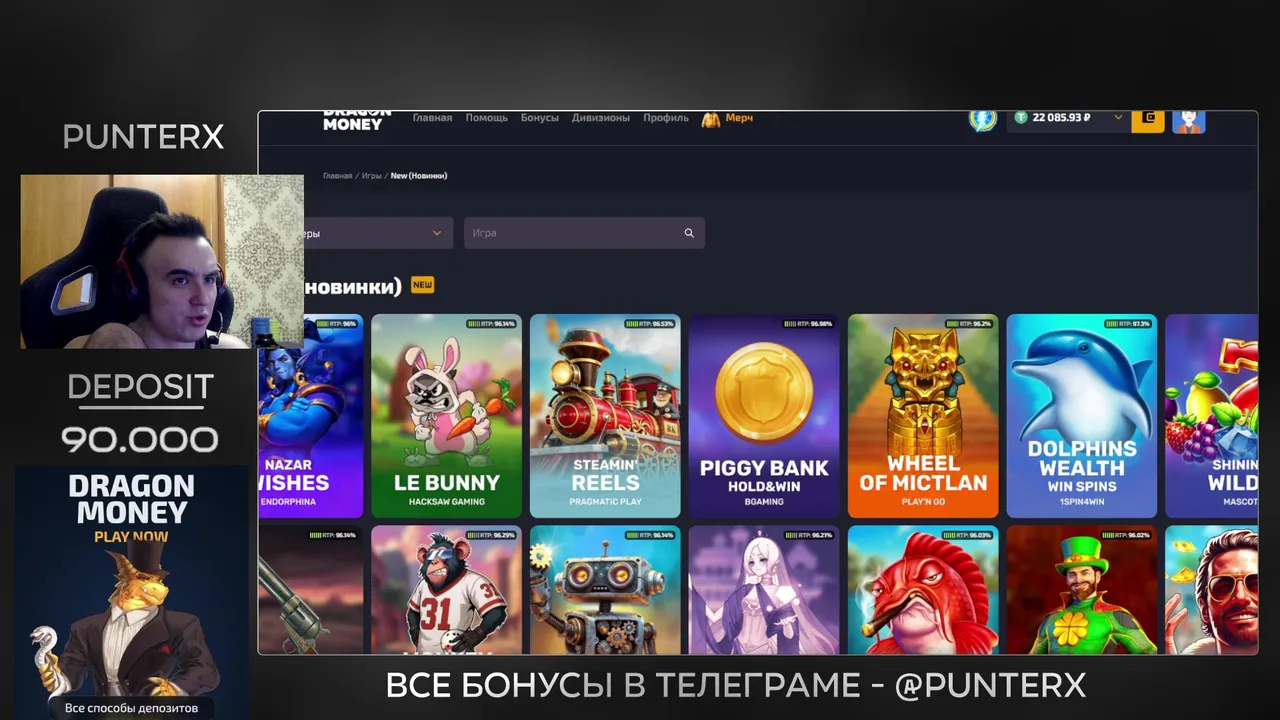Open the user avatar profile icon
Image resolution: width=1280 pixels, height=720 pixels.
[x=1189, y=120]
